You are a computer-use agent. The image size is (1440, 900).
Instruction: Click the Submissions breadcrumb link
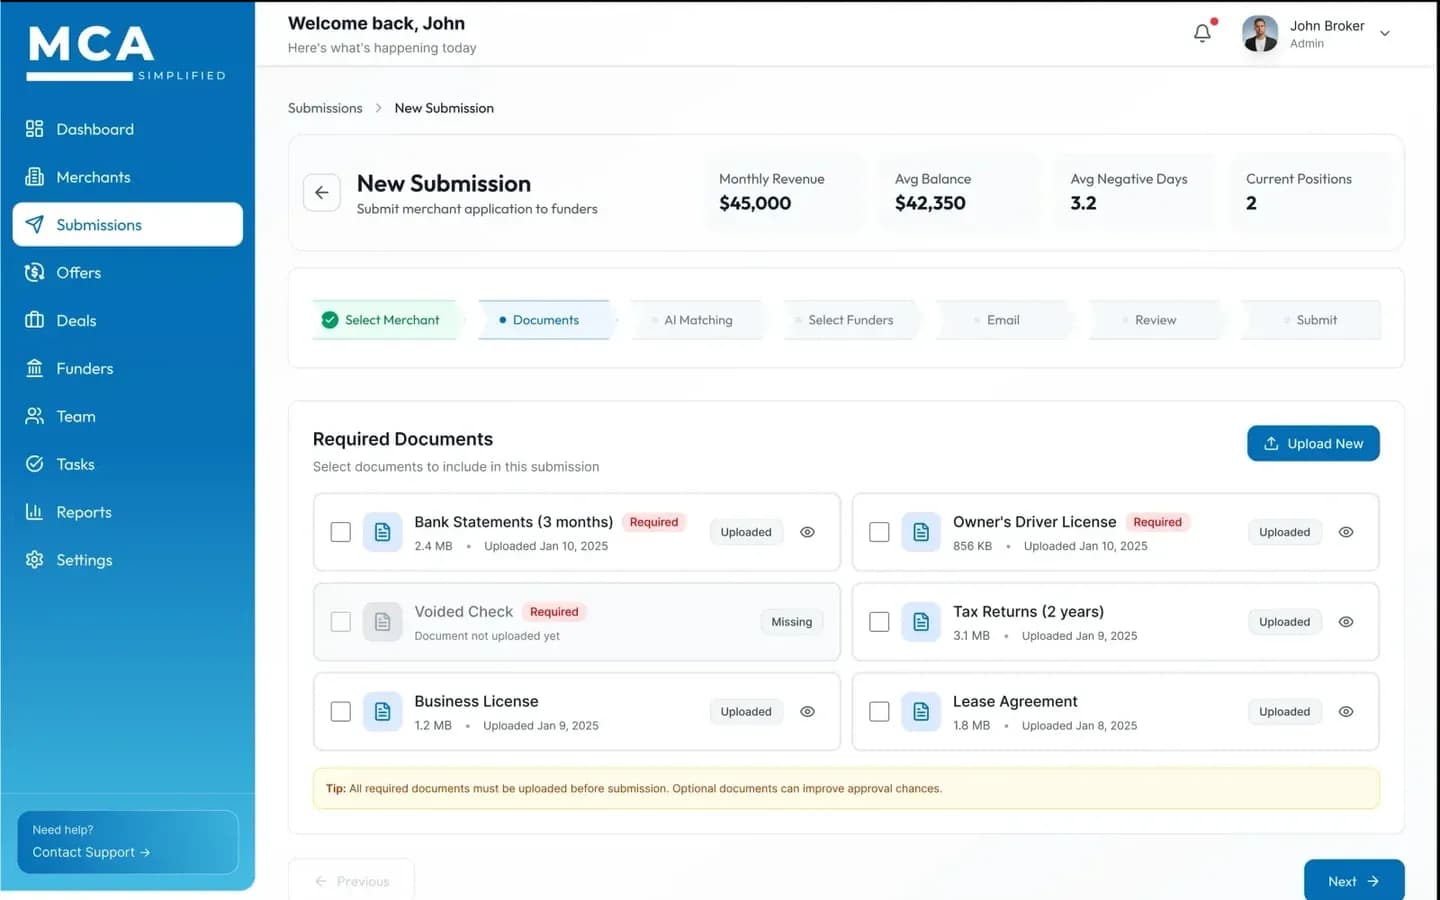point(325,108)
